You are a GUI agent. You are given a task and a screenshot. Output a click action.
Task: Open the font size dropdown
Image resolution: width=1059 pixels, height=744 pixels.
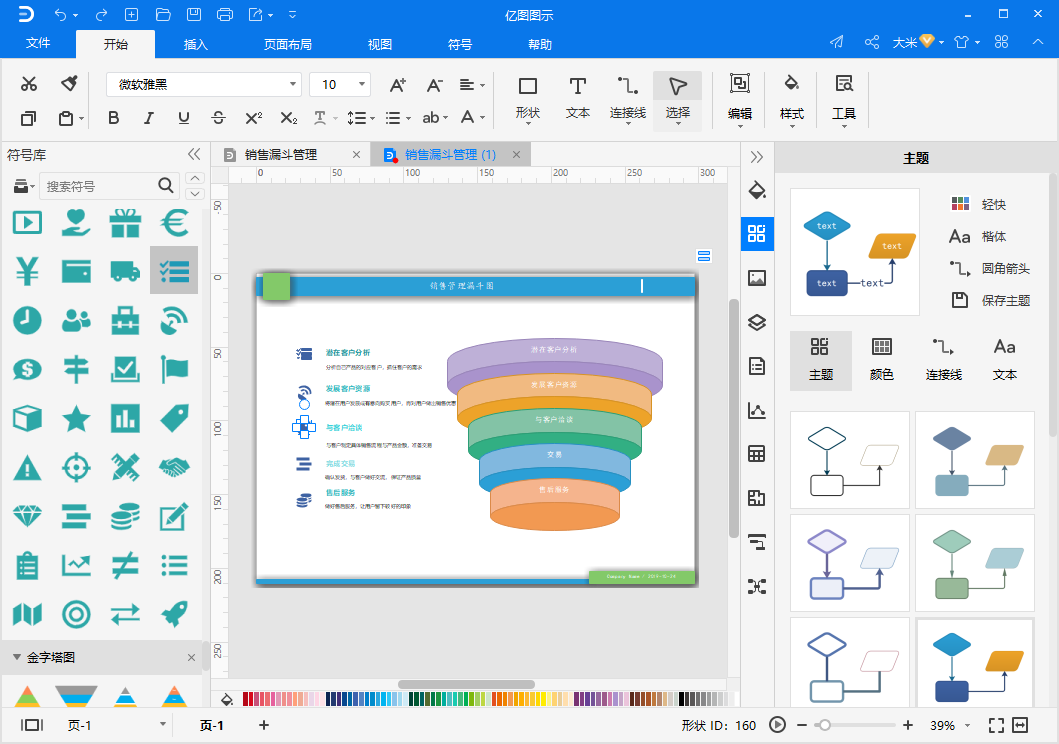(362, 84)
